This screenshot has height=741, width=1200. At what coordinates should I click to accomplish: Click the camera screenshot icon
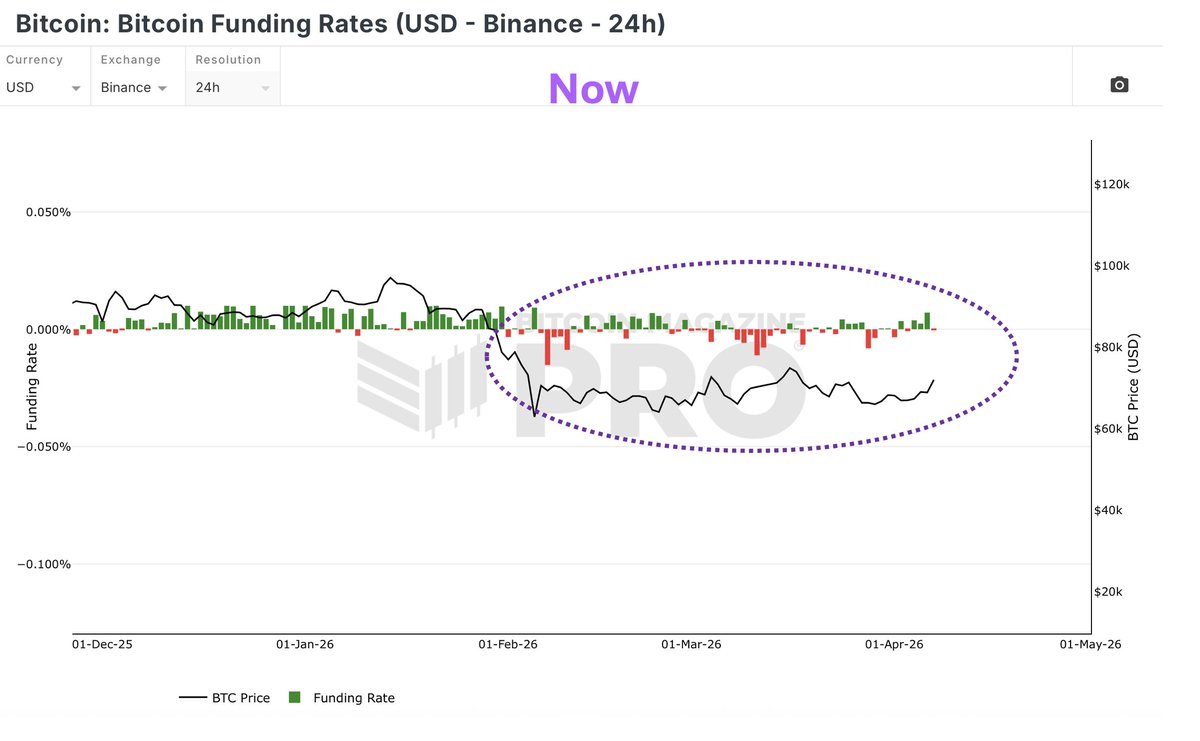click(x=1119, y=85)
